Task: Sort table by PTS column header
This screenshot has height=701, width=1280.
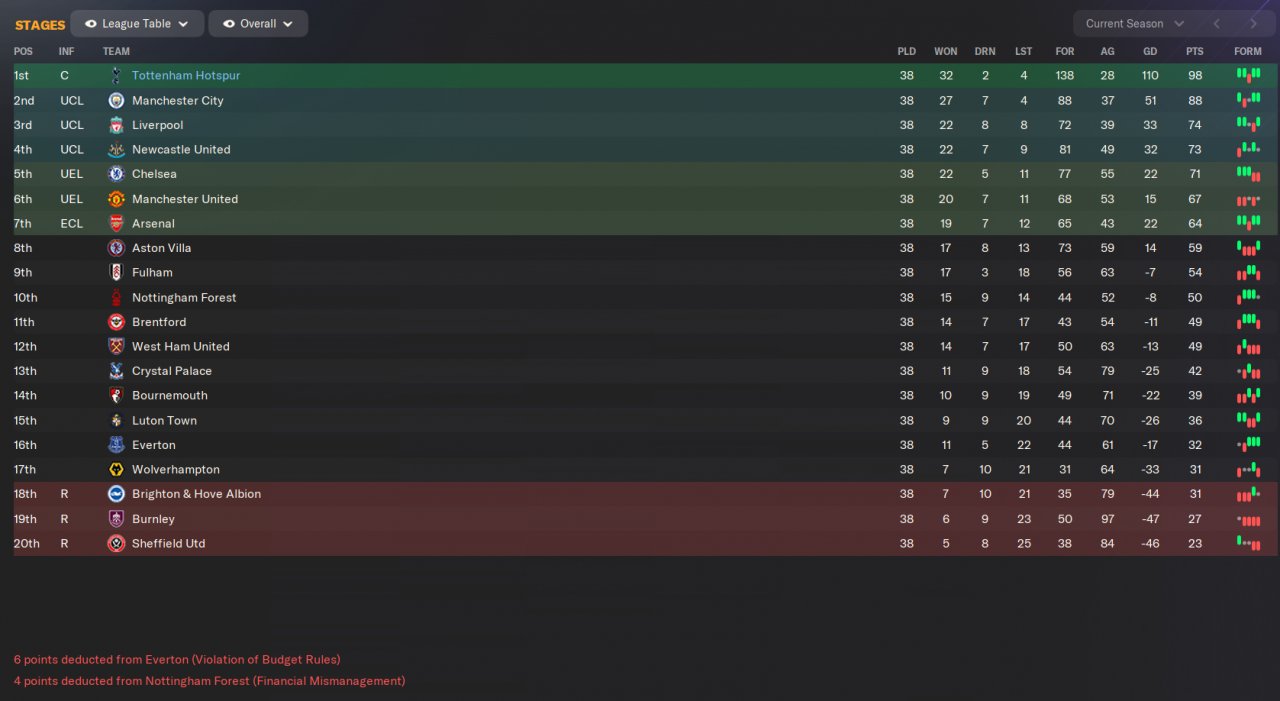Action: 1195,51
